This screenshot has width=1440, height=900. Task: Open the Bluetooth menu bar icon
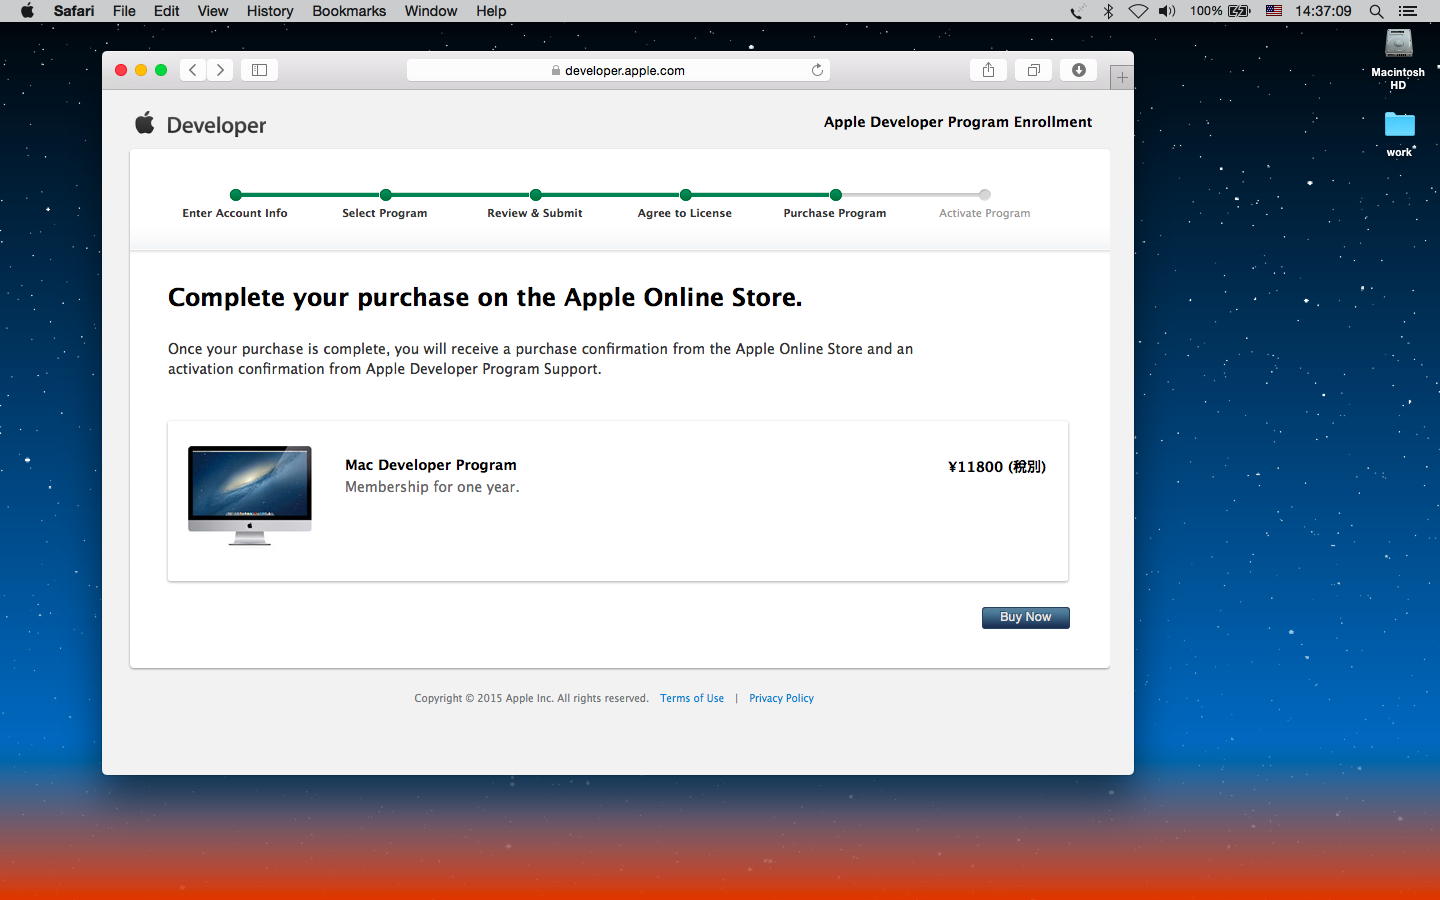point(1108,11)
